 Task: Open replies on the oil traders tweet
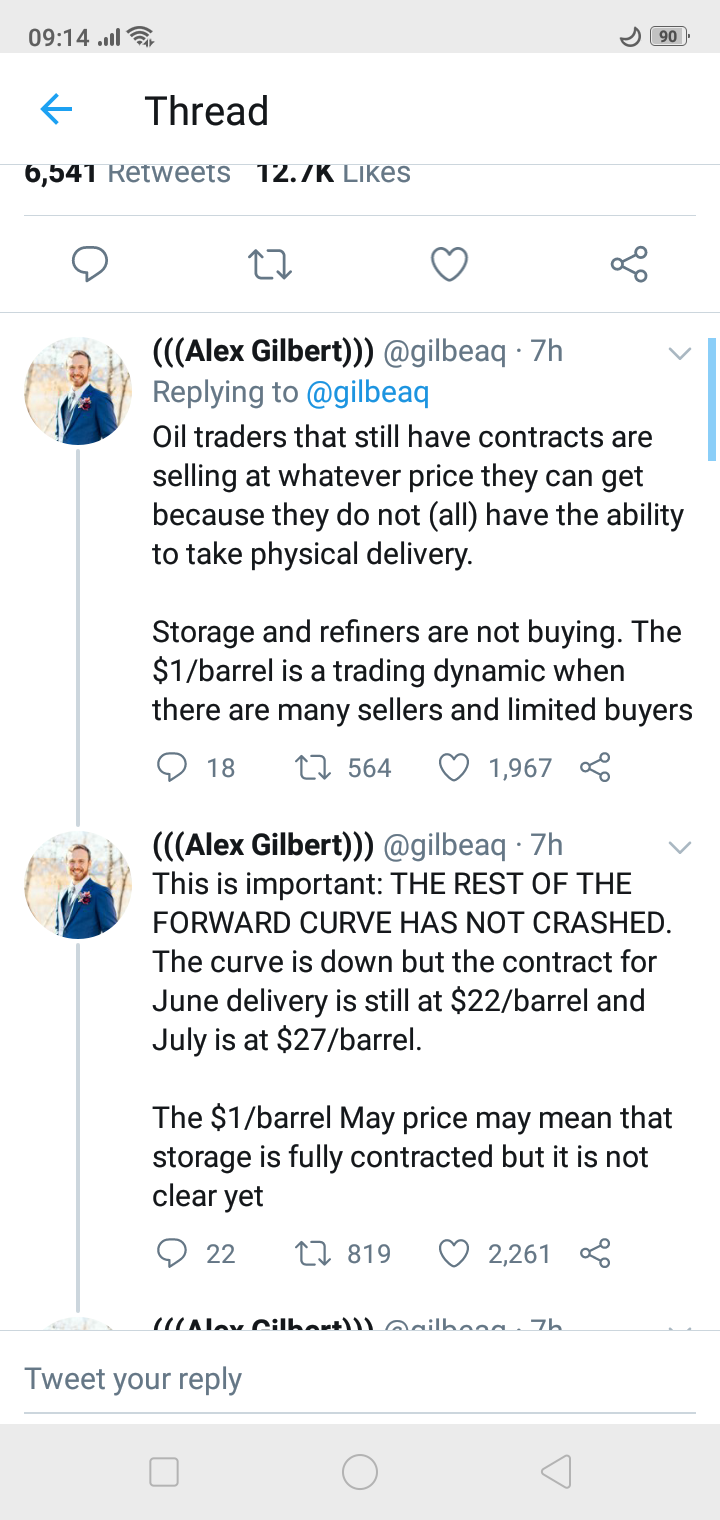click(173, 767)
